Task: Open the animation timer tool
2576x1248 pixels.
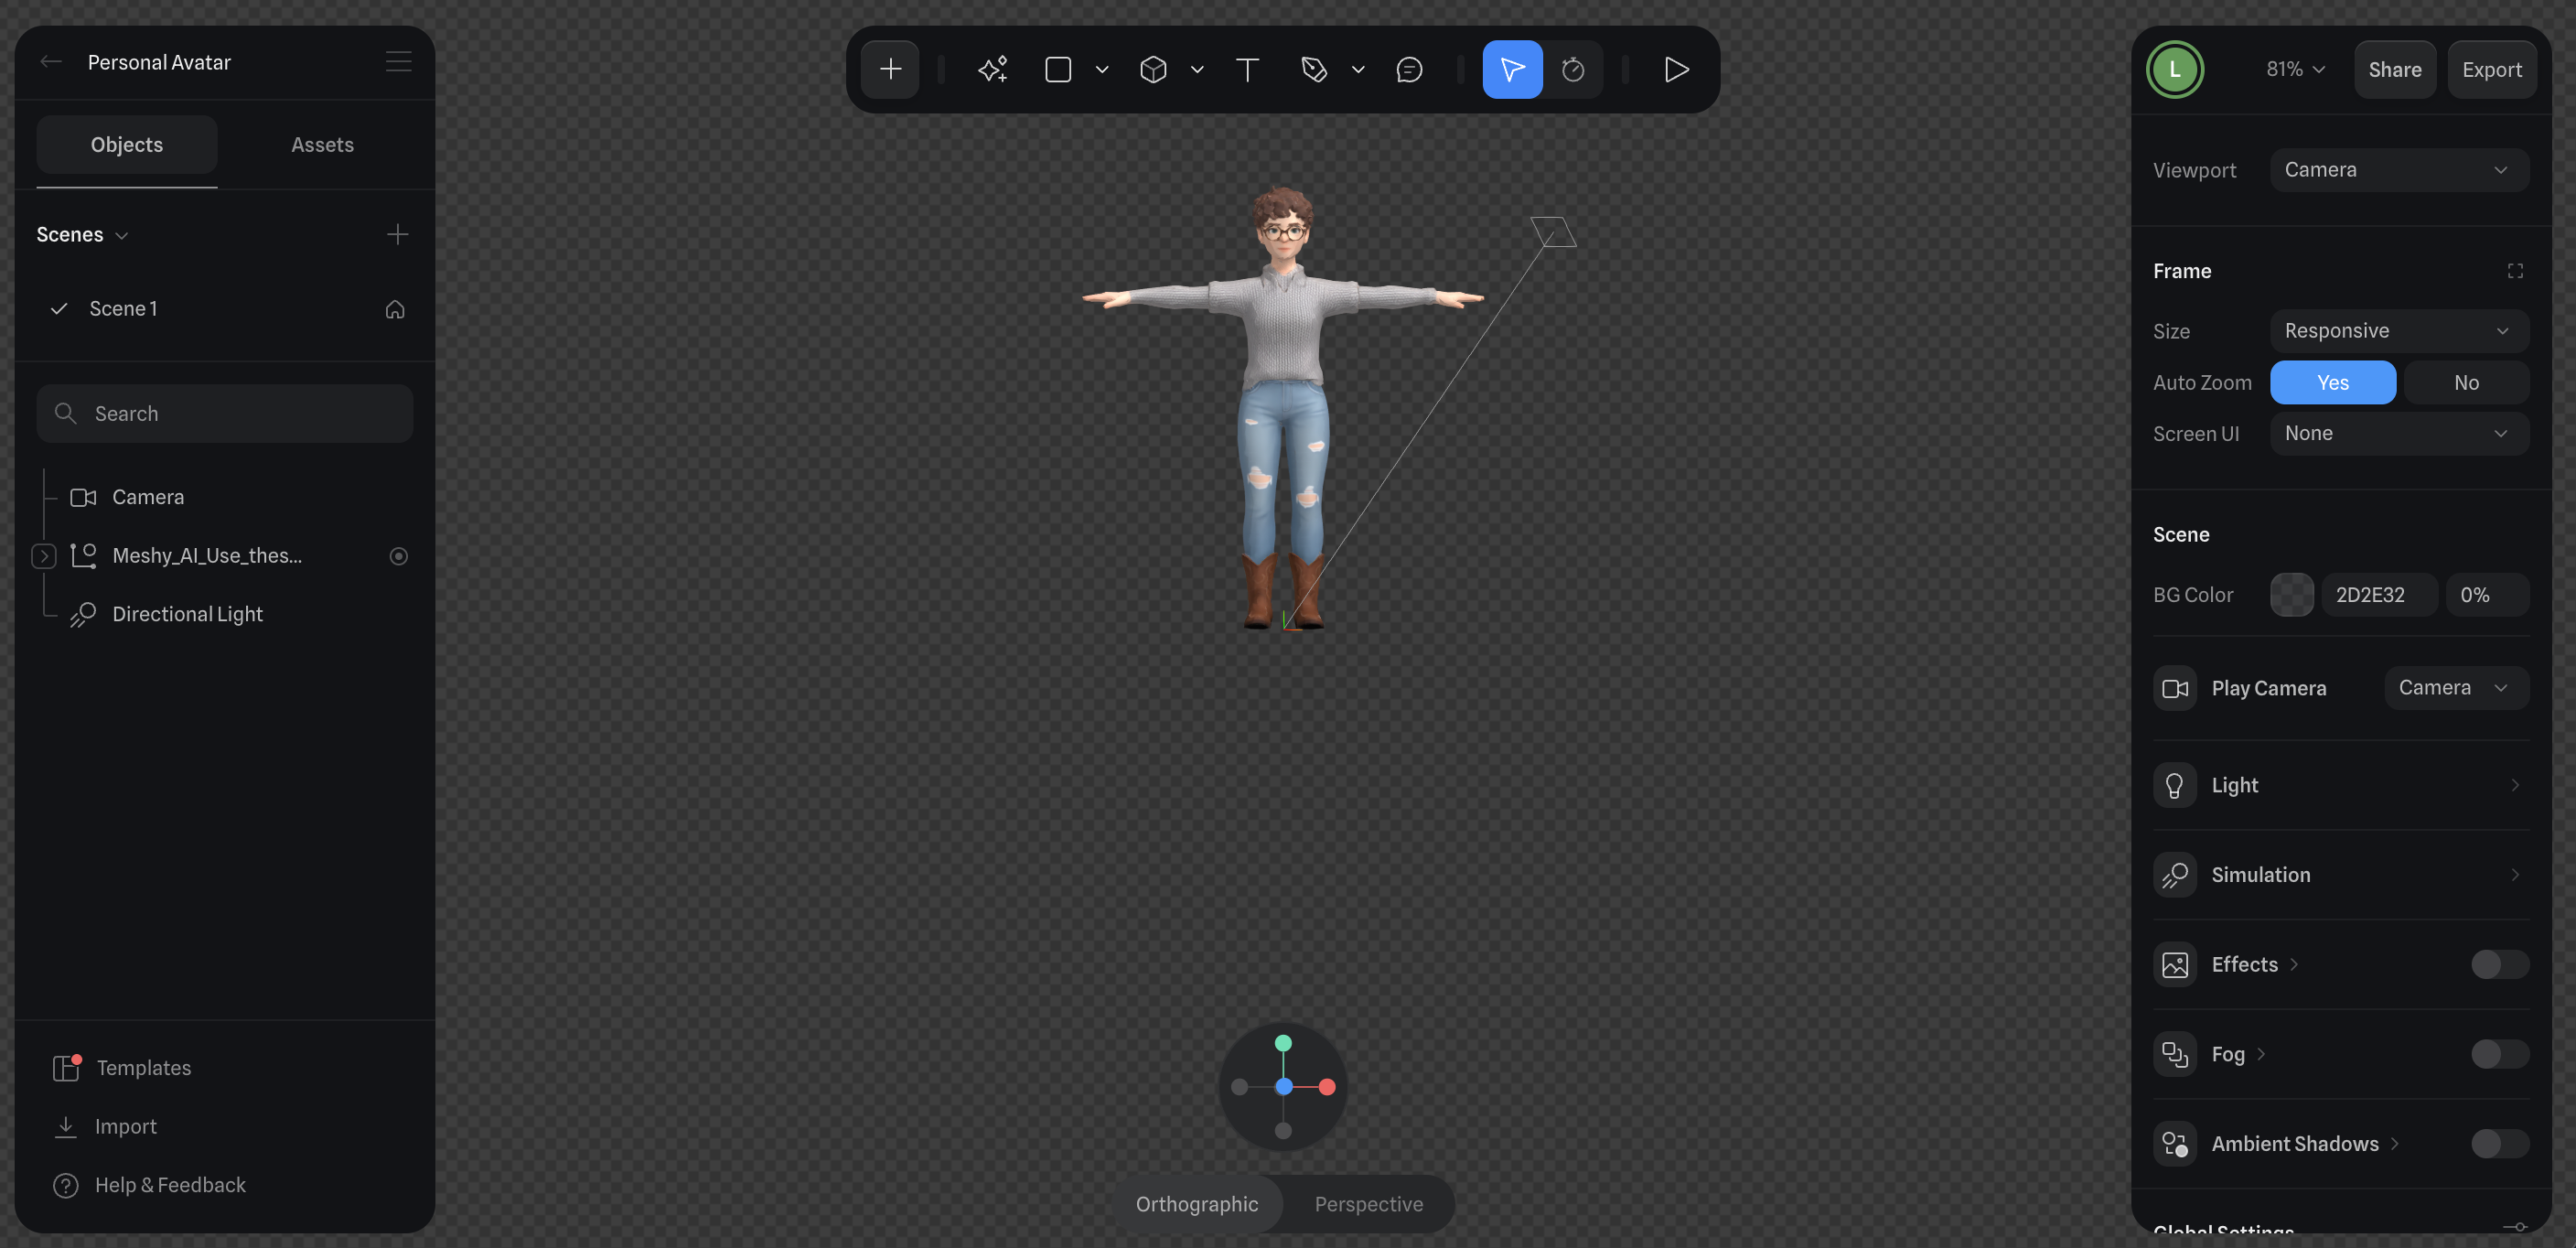Action: point(1573,69)
